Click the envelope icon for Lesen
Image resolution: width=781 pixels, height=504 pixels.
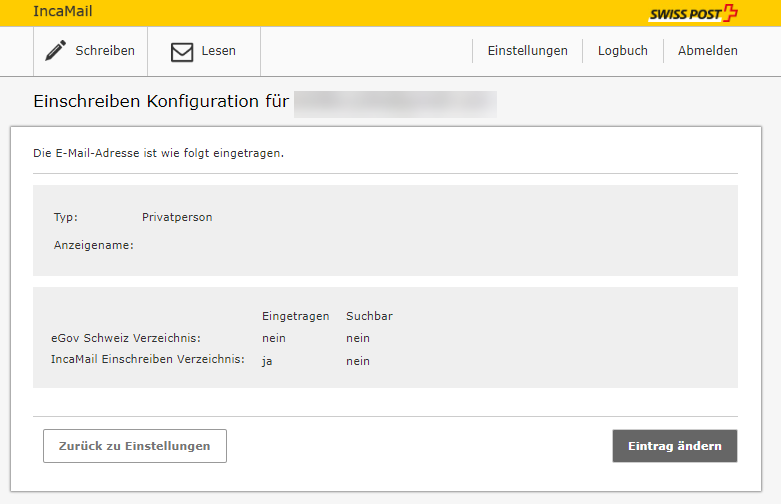[181, 52]
